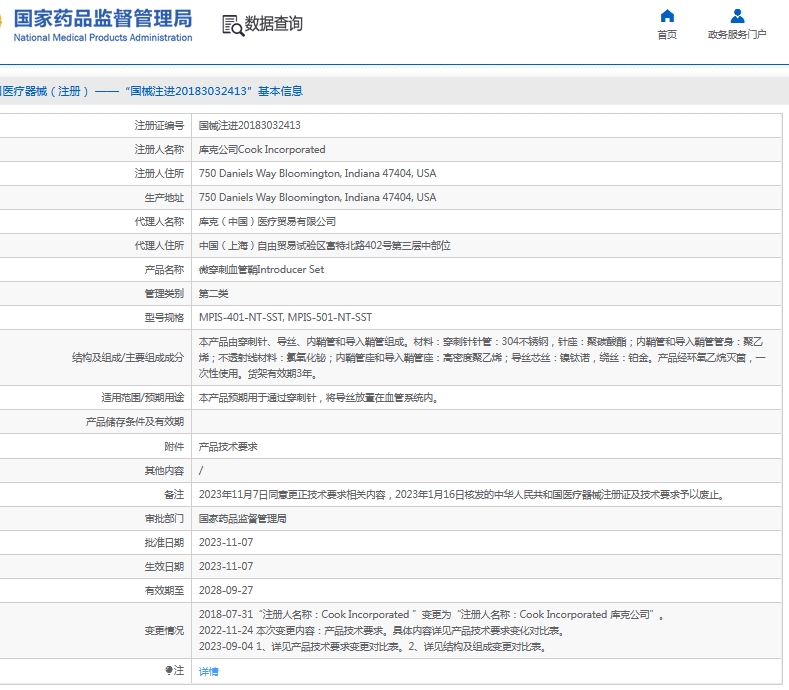Click the 变更情况 row label
789x690 pixels.
coord(164,631)
